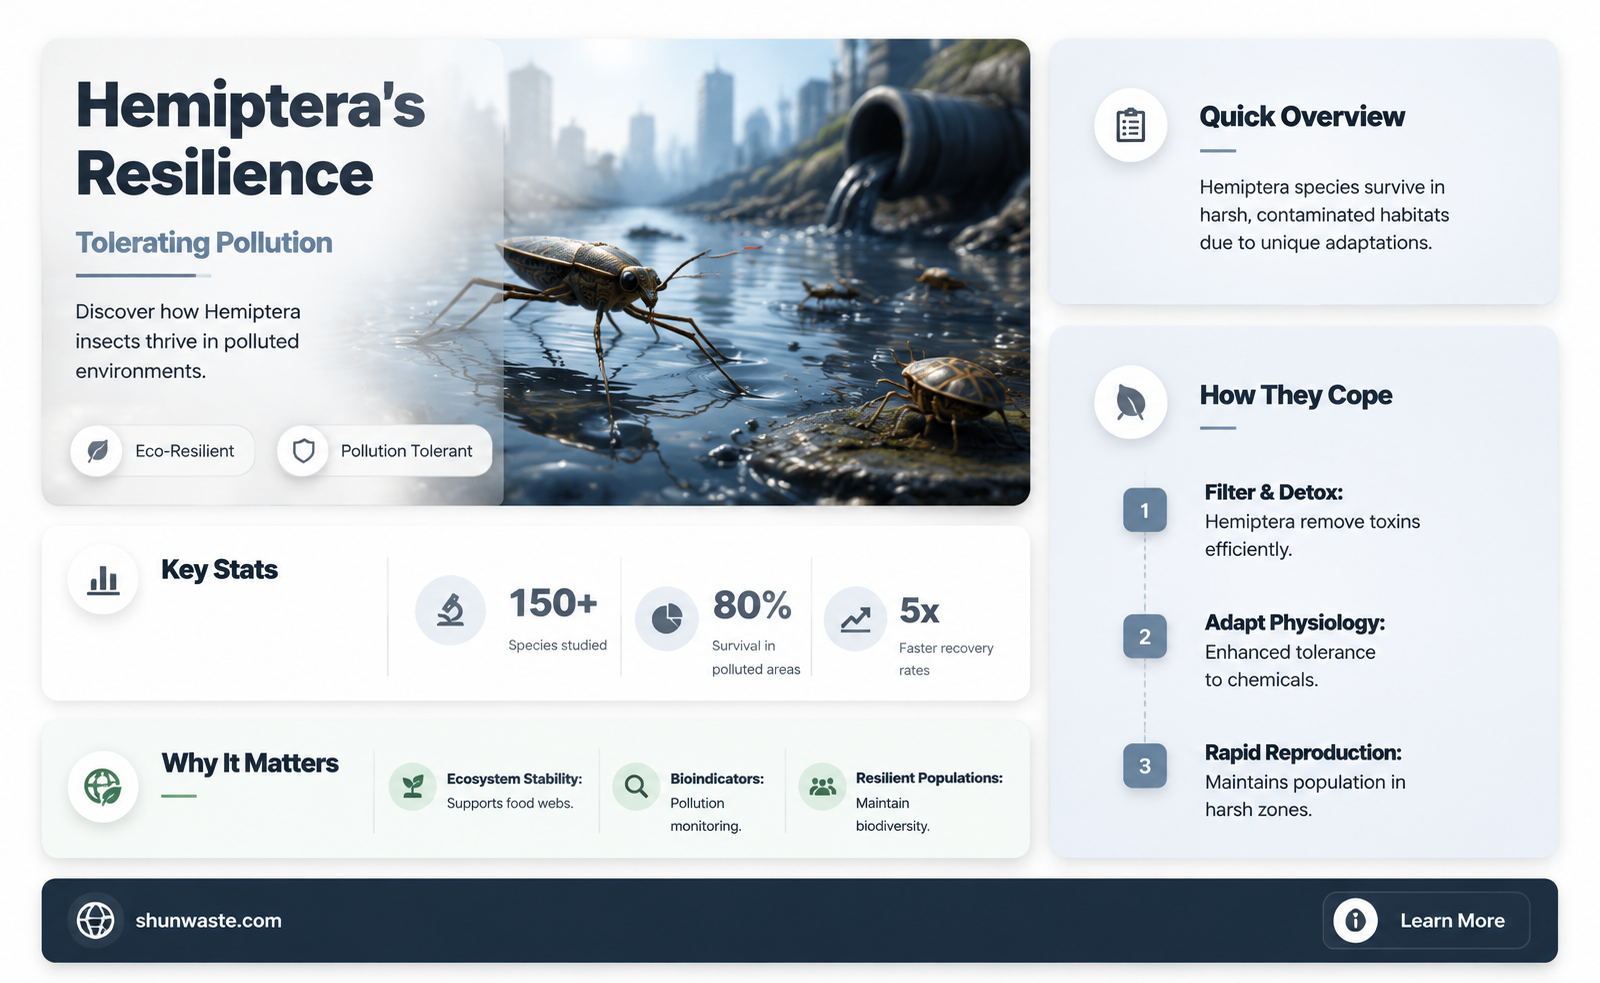Click the globe leaf icon by Why It Matters
1600x983 pixels.
(103, 787)
